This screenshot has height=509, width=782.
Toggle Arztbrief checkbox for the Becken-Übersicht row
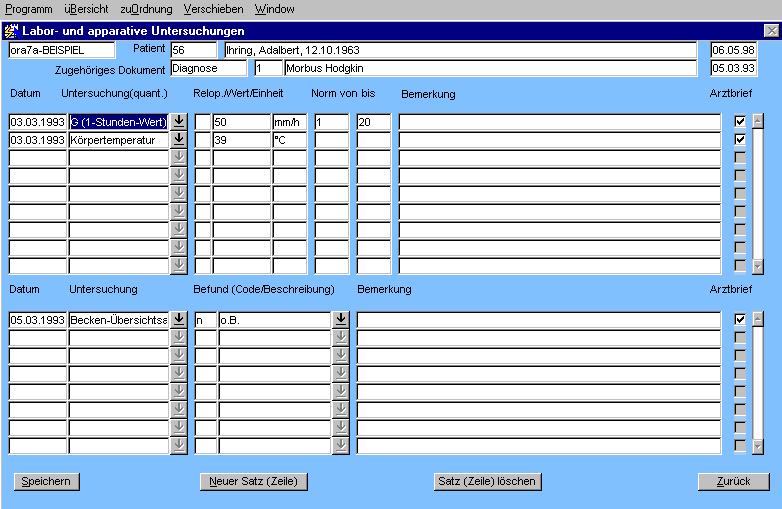[740, 320]
